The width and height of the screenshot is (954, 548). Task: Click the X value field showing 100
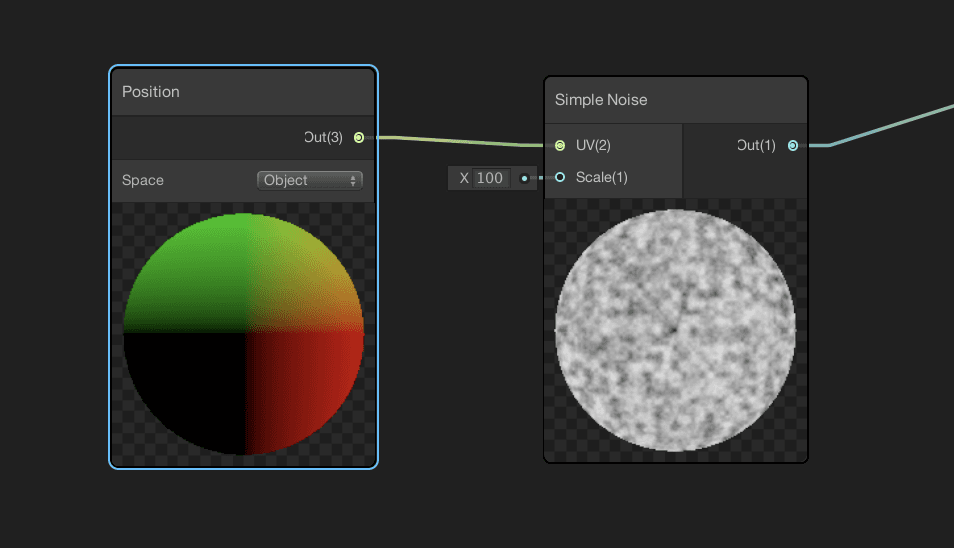[x=490, y=179]
